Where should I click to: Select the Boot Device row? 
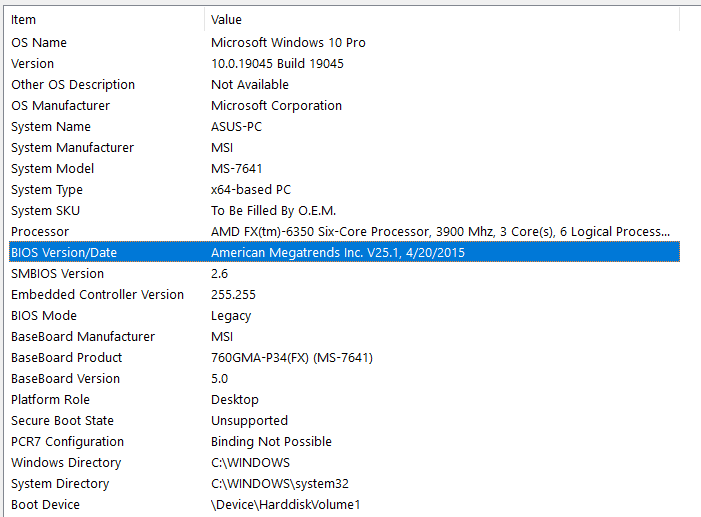pyautogui.click(x=344, y=504)
